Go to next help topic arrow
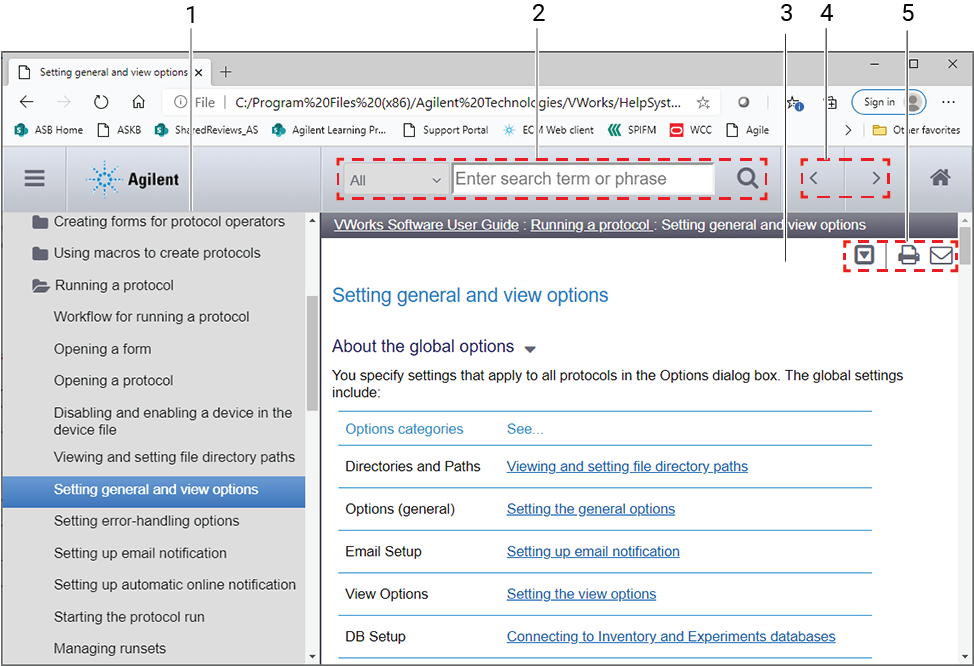 click(x=876, y=178)
